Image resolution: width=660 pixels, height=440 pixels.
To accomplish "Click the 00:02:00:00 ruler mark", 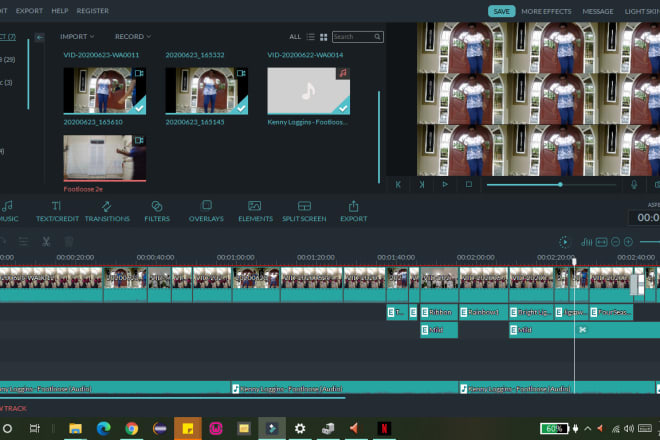I will point(476,257).
